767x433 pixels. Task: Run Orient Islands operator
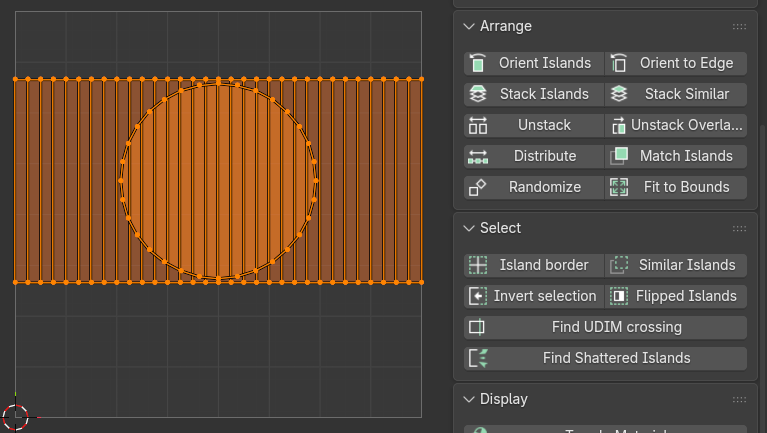point(534,63)
